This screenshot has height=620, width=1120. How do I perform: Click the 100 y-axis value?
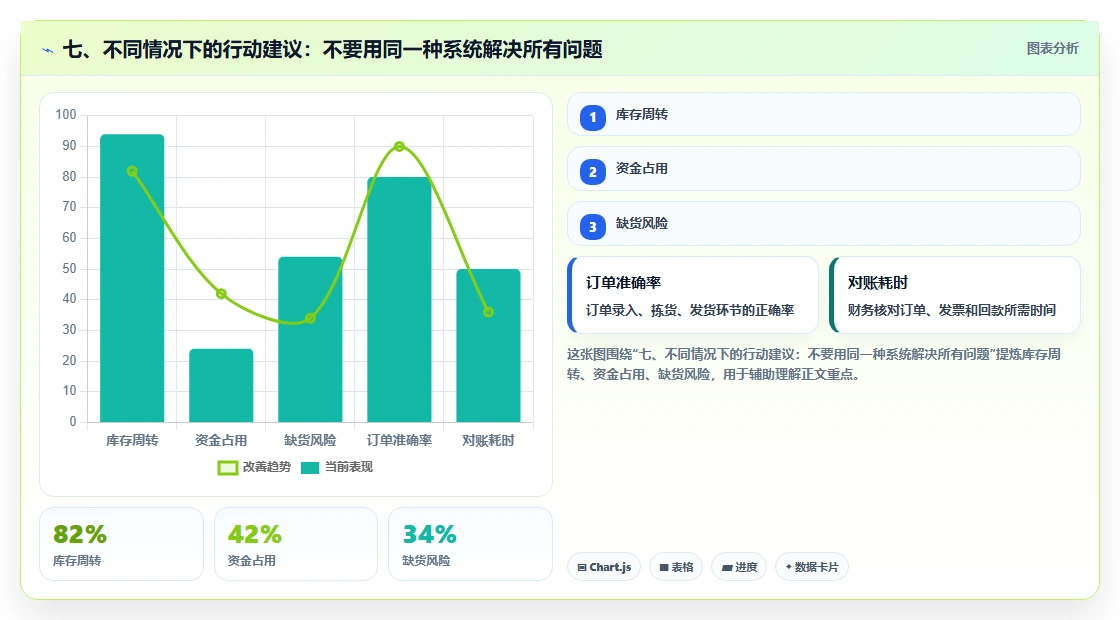click(66, 114)
